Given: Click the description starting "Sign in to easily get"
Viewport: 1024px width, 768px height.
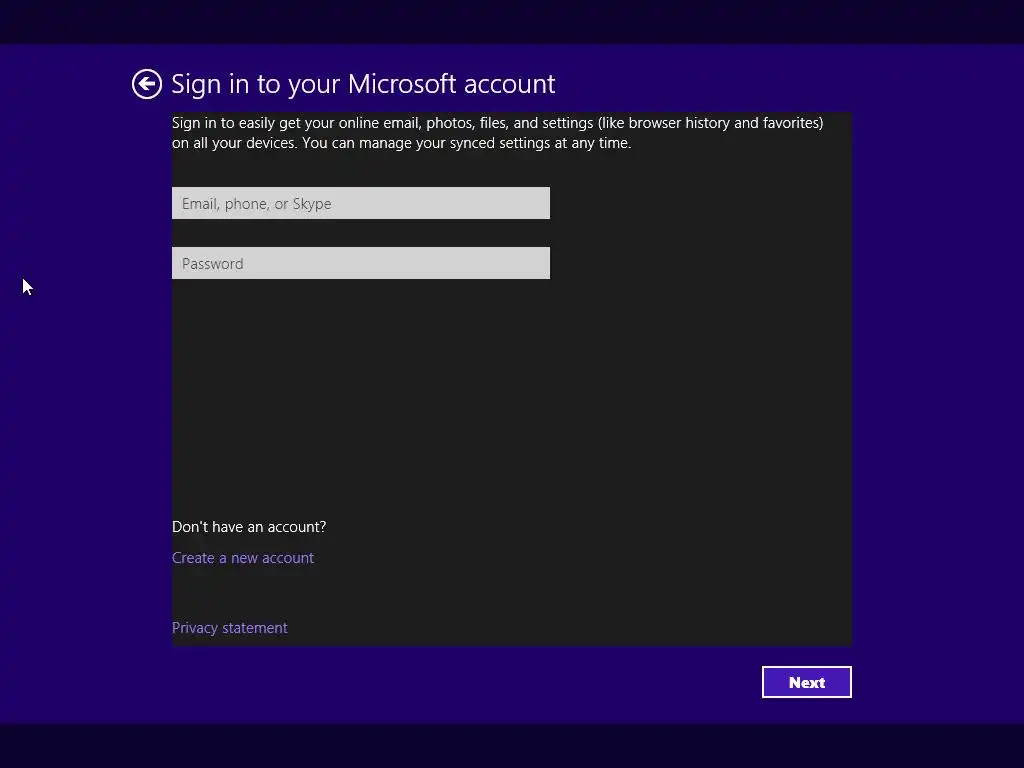Looking at the screenshot, I should [498, 133].
